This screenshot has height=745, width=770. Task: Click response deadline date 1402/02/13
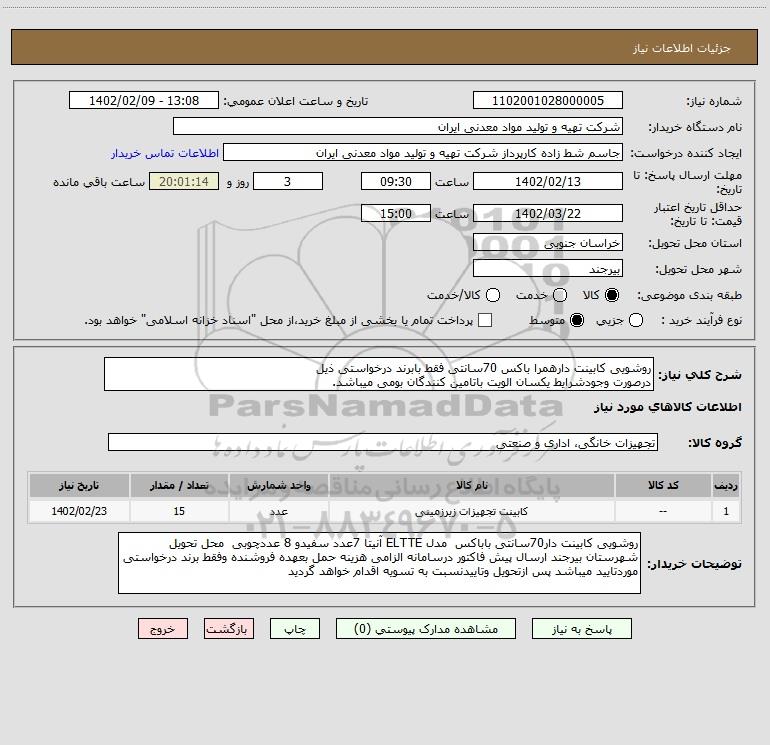pos(548,182)
